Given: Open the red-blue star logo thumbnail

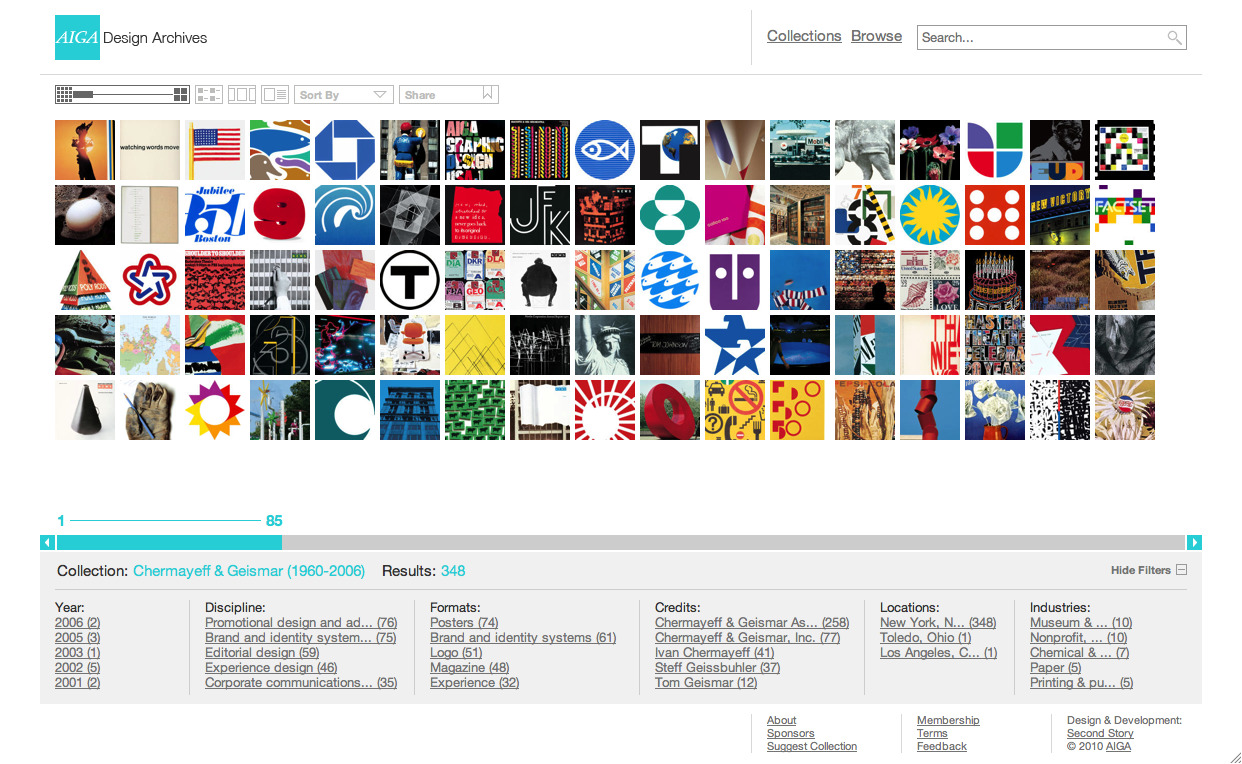Looking at the screenshot, I should pyautogui.click(x=150, y=280).
